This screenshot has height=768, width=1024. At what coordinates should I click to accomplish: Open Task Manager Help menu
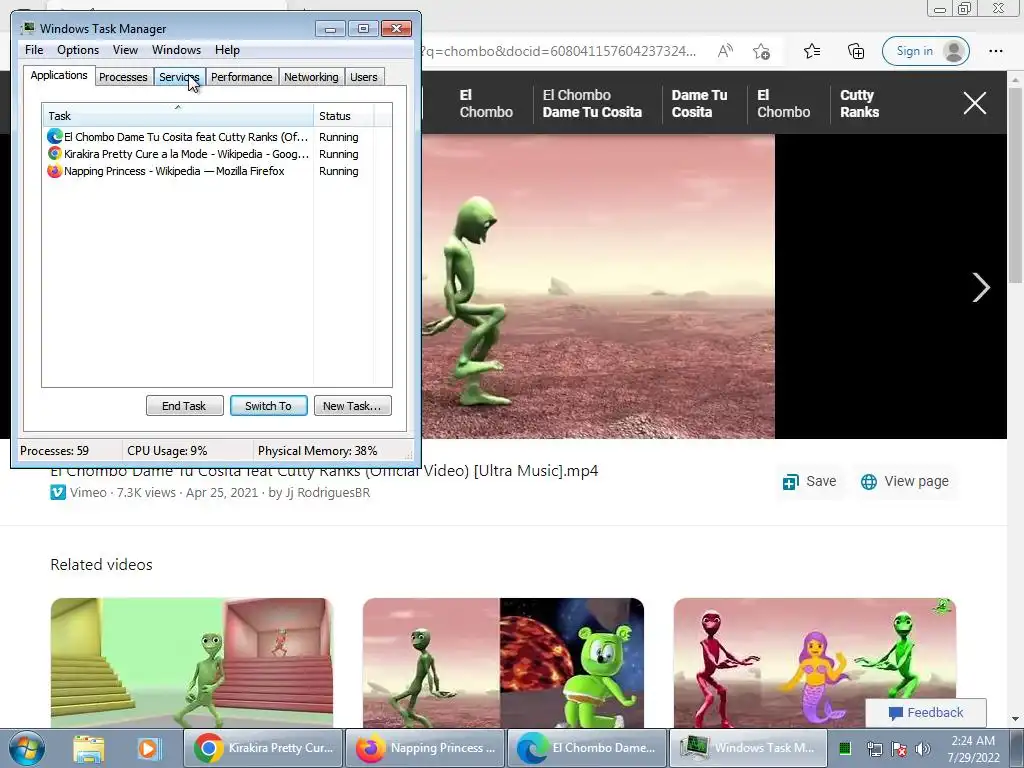[227, 50]
